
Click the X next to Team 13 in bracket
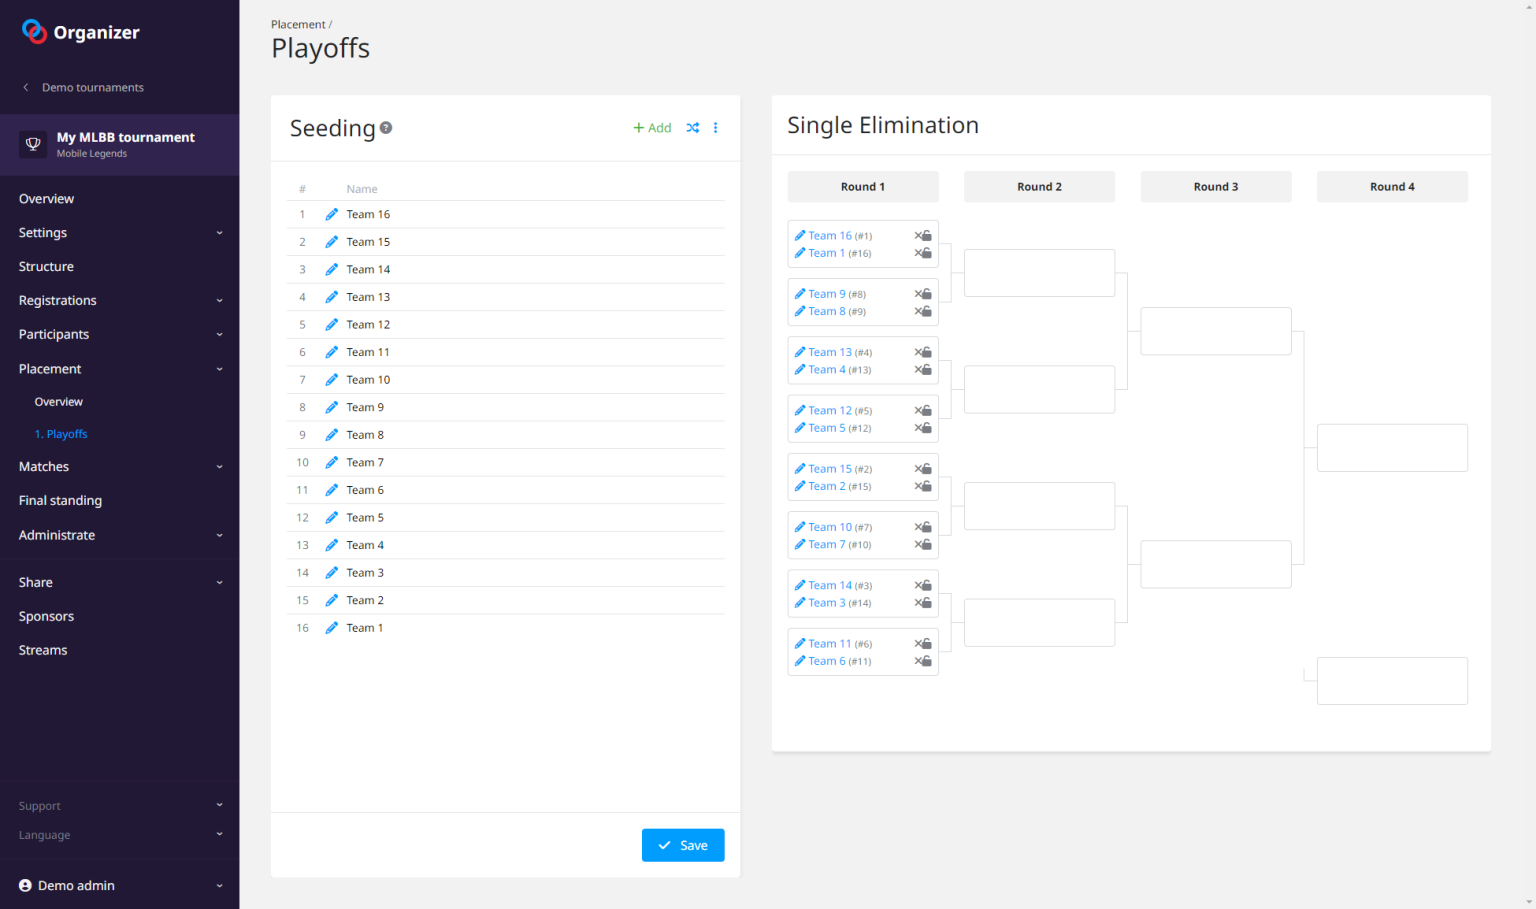coord(917,352)
